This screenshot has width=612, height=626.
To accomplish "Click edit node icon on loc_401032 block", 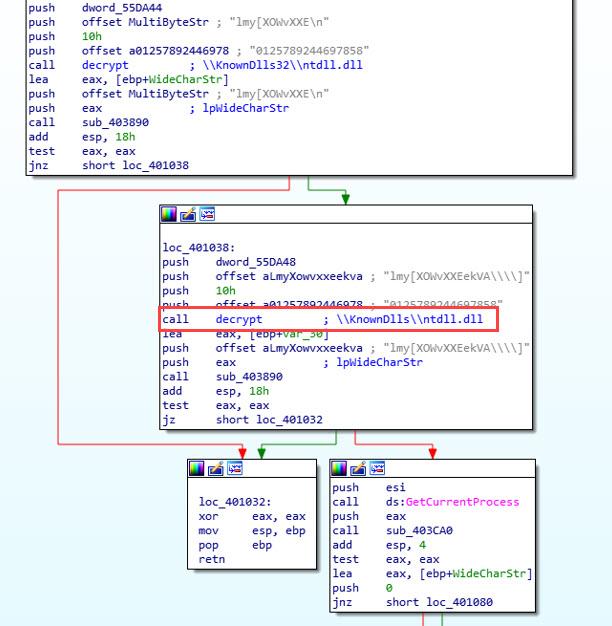I will [x=216, y=468].
